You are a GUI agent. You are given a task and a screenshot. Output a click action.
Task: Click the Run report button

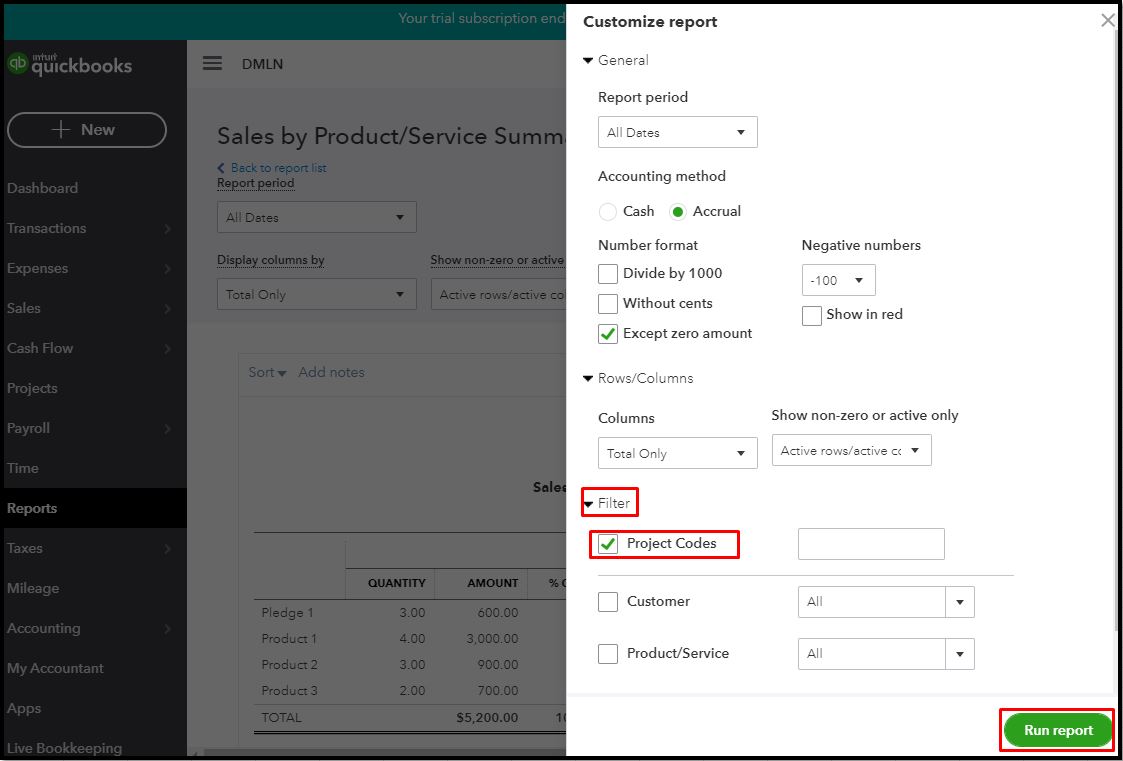[x=1058, y=730]
